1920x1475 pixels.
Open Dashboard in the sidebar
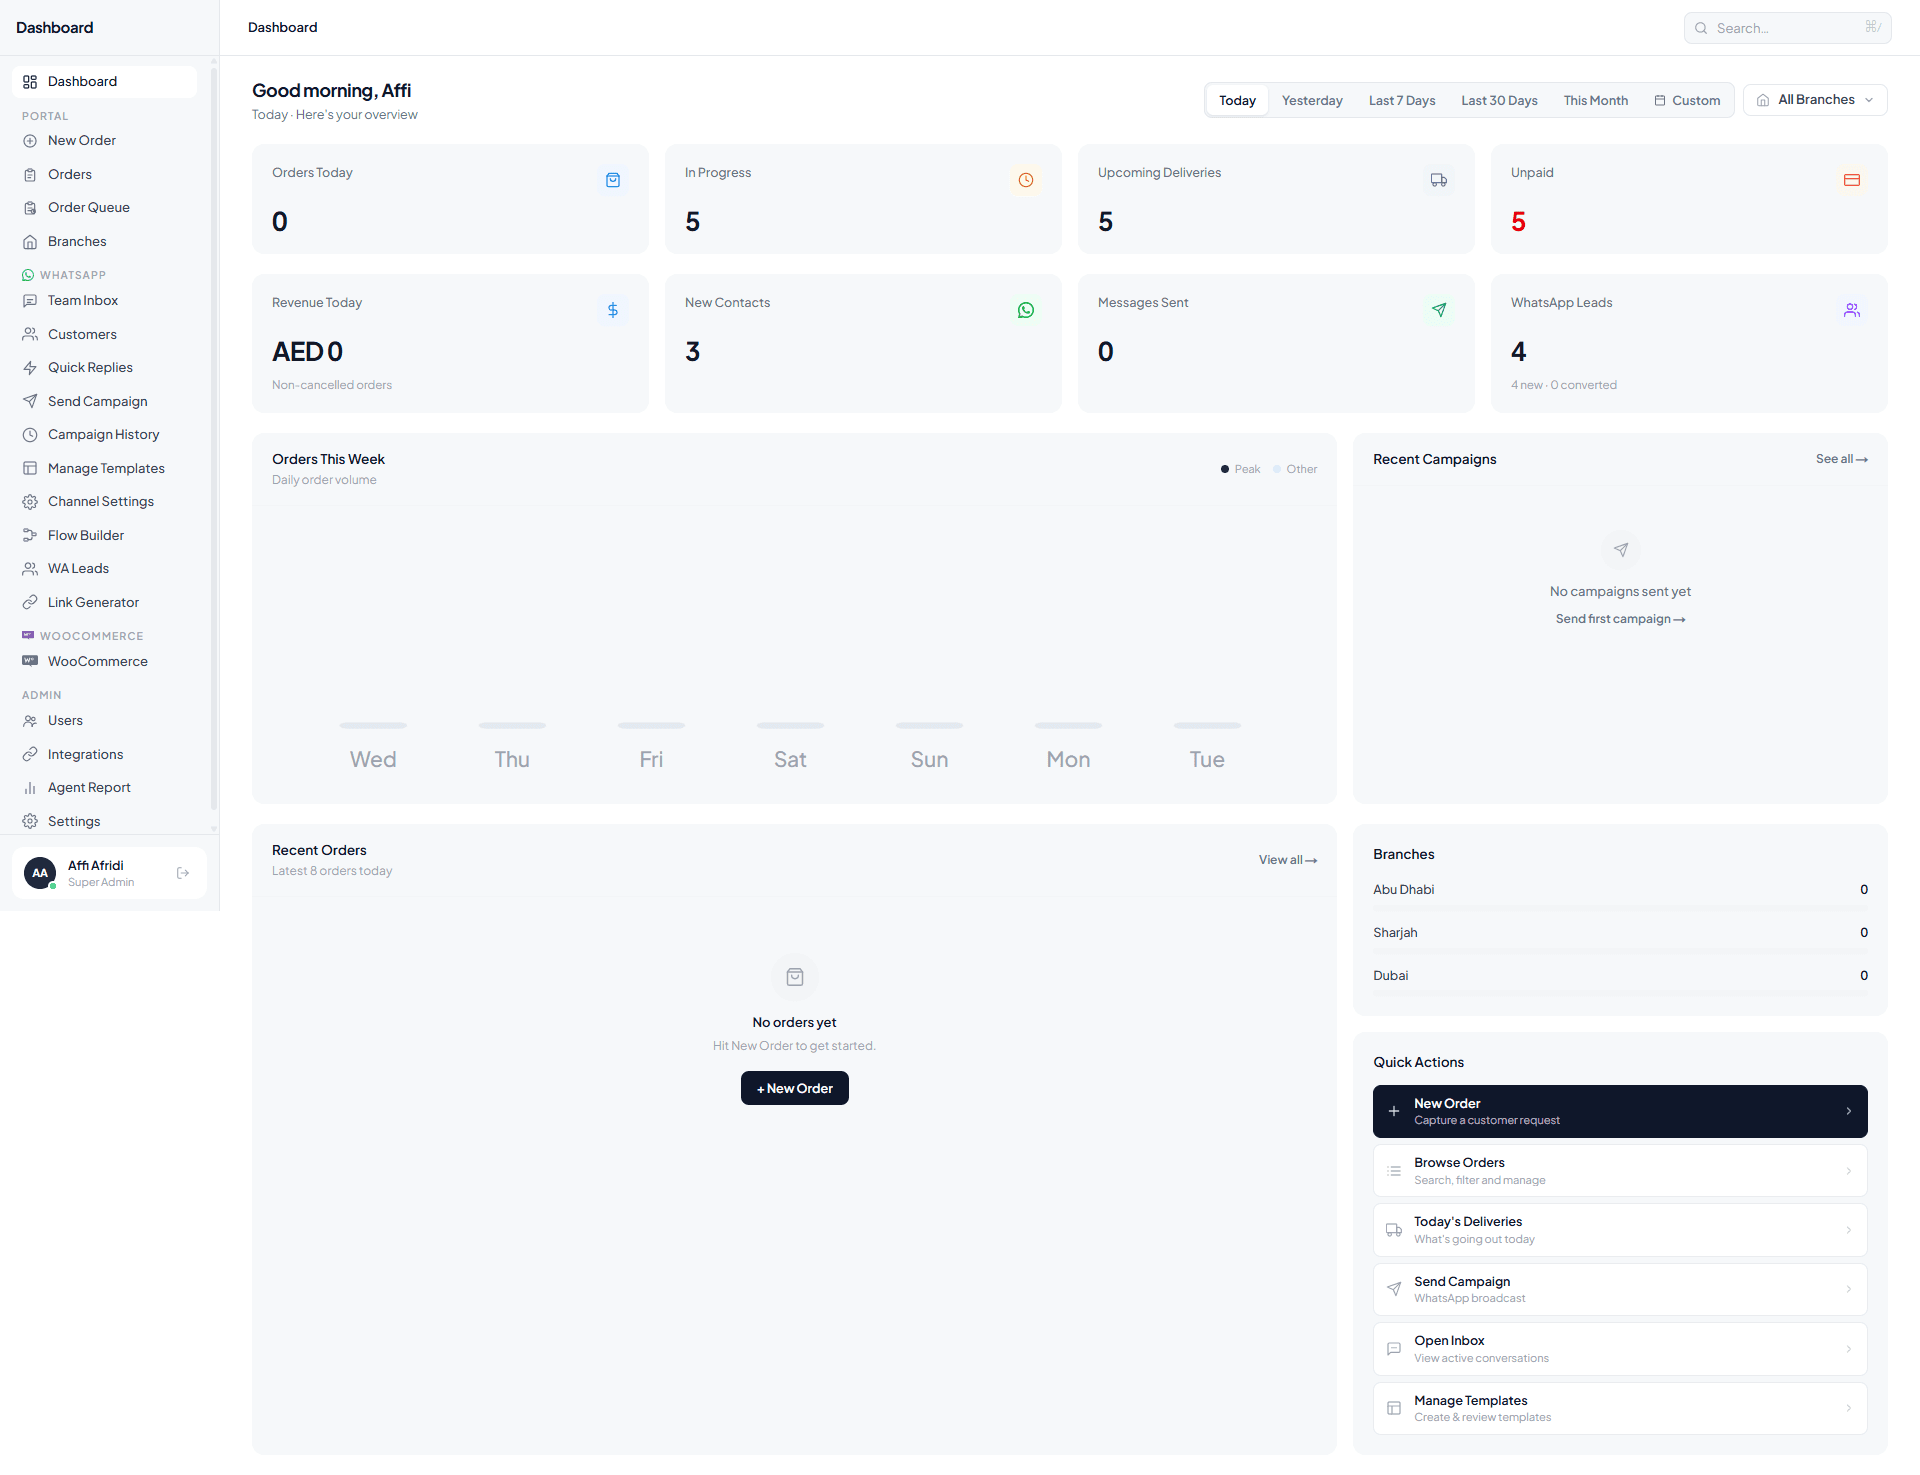click(x=104, y=82)
